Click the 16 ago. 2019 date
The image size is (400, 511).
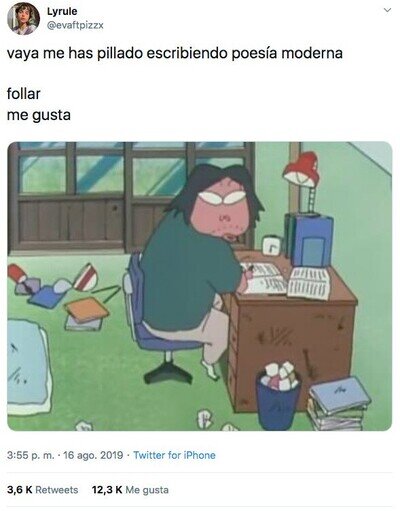[93, 455]
